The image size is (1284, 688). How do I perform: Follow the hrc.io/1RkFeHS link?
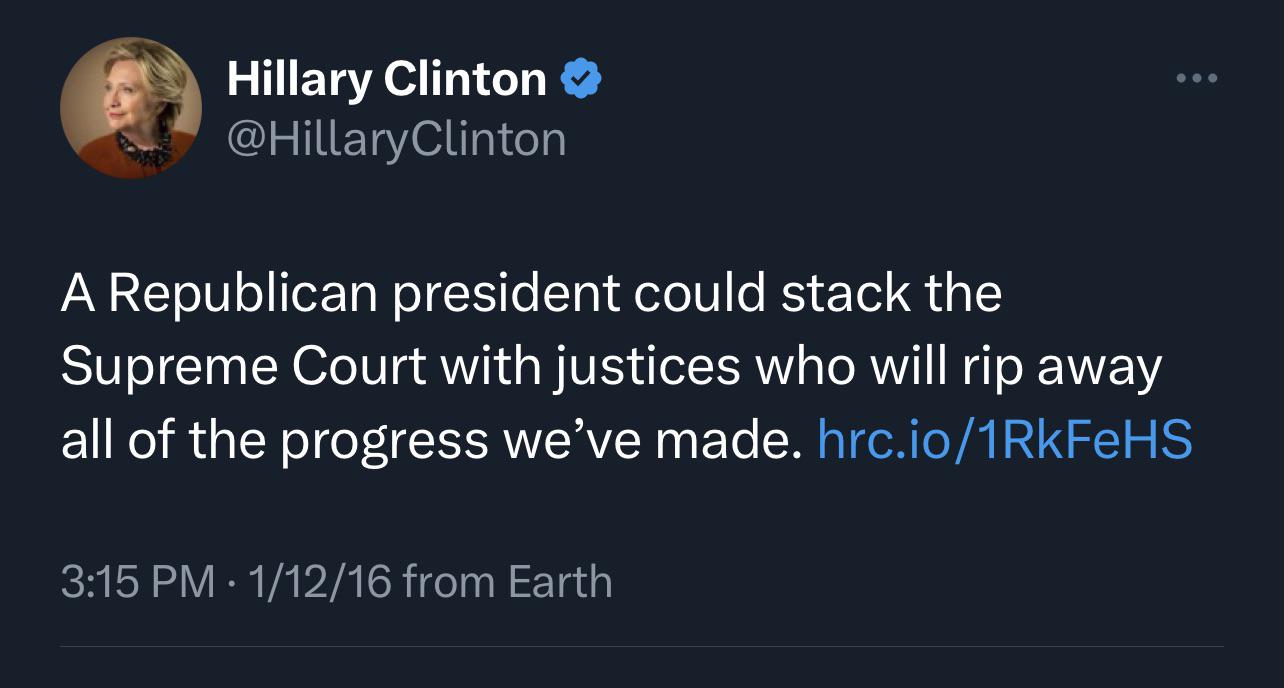[1004, 438]
